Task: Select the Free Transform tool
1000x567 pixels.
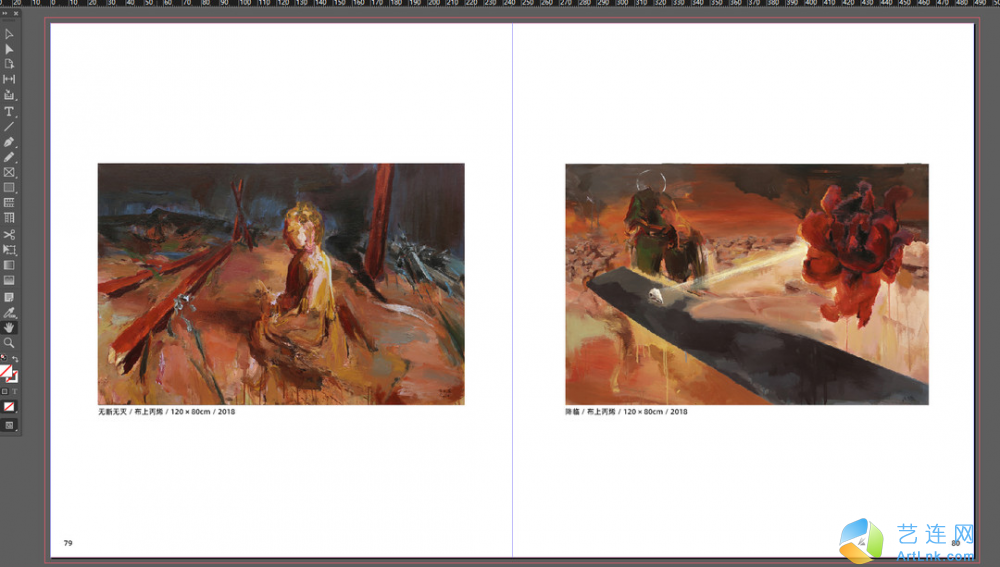Action: 9,250
